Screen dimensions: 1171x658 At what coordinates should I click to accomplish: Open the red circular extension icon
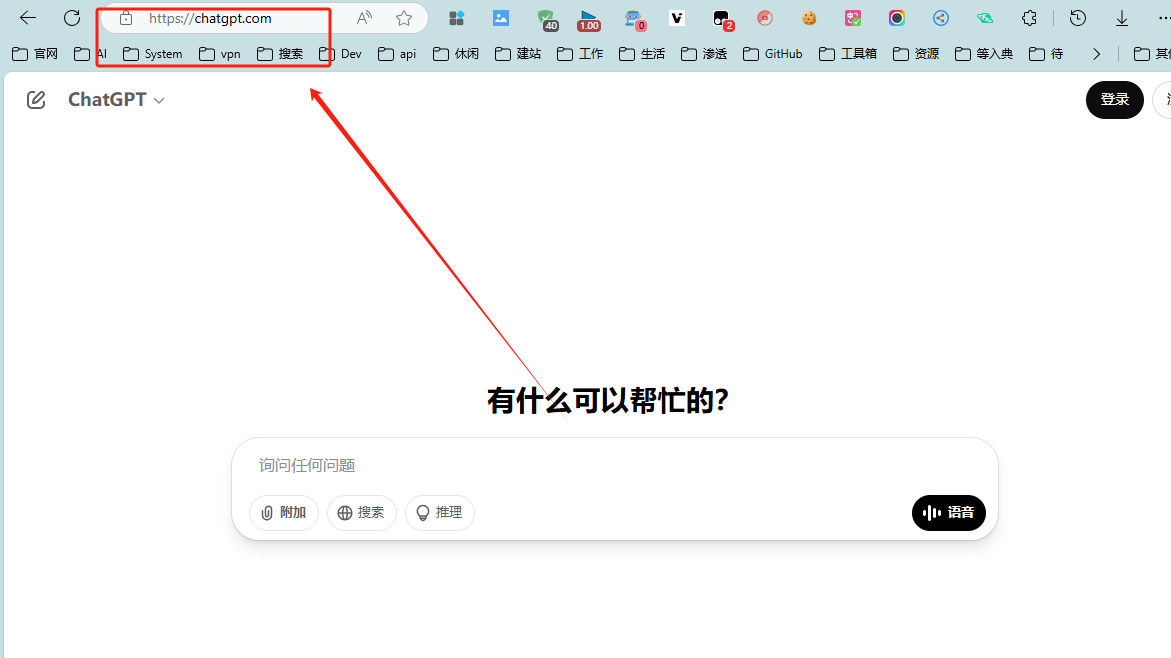(x=765, y=18)
